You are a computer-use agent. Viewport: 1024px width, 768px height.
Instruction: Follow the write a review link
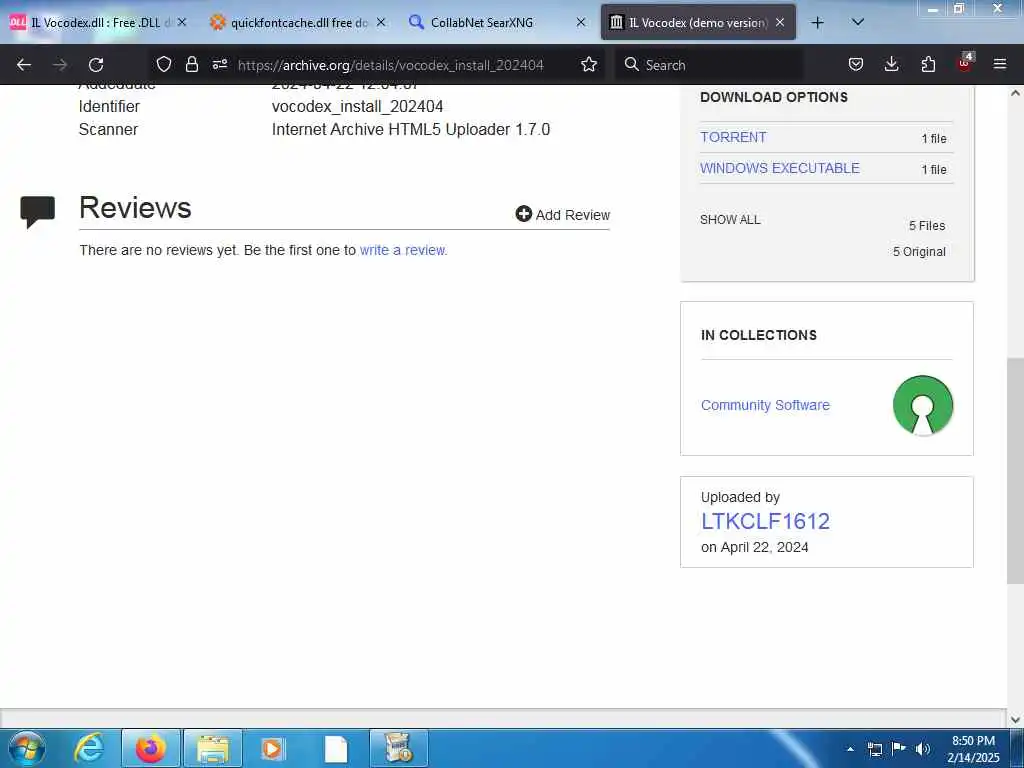403,250
